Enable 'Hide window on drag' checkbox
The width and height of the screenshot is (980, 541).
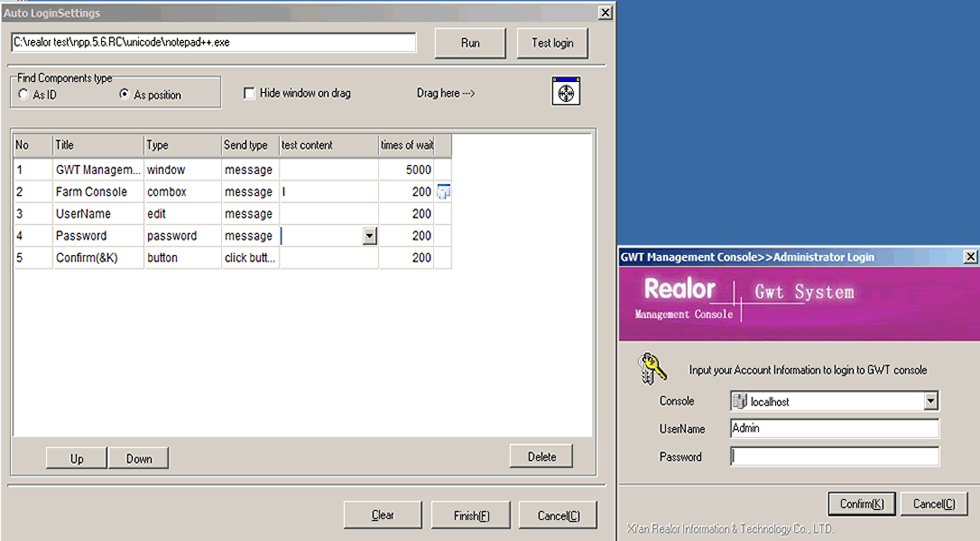pos(250,93)
